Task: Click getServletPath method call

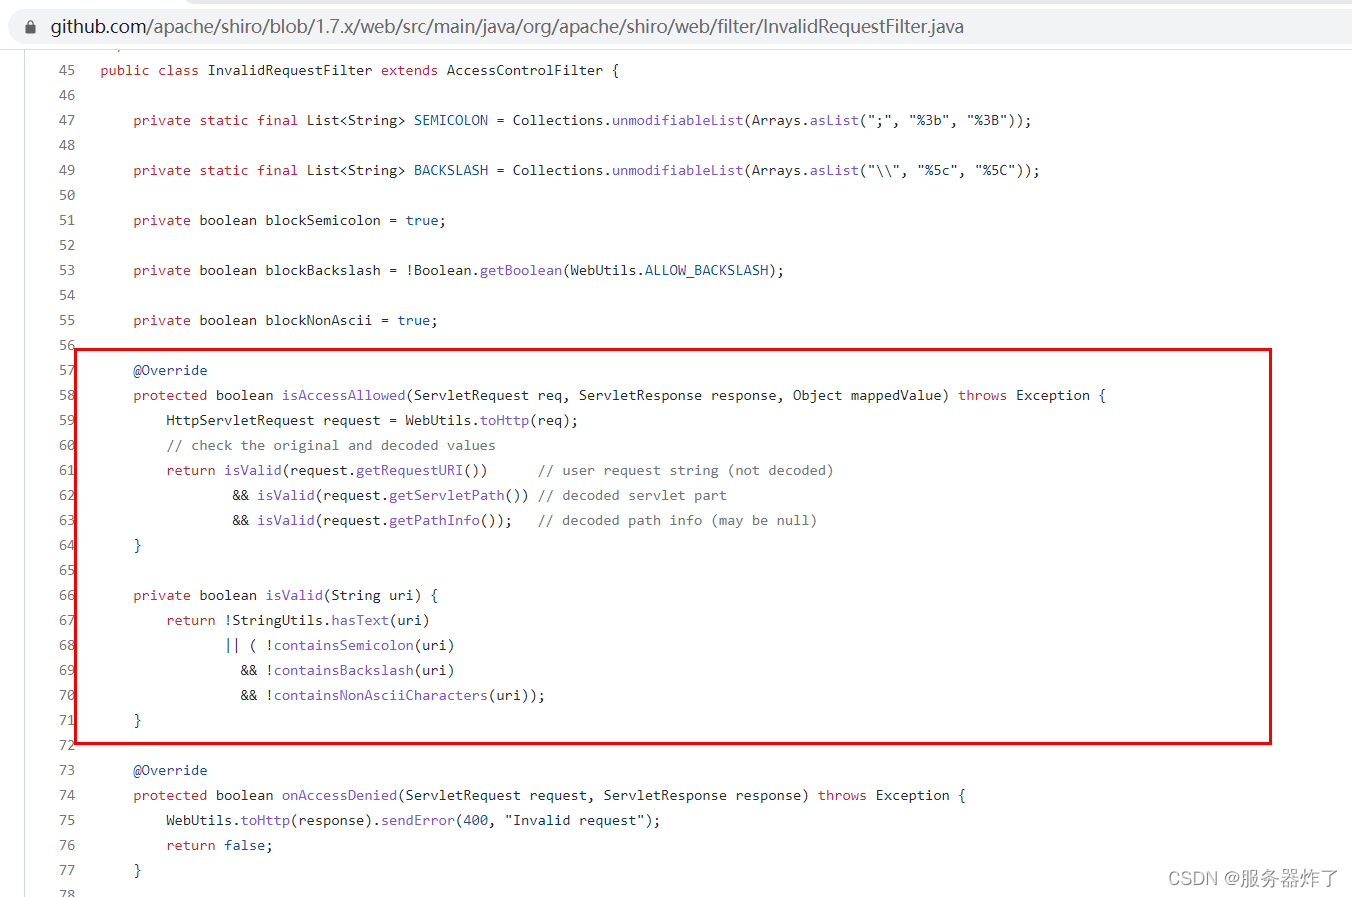Action: pyautogui.click(x=447, y=495)
